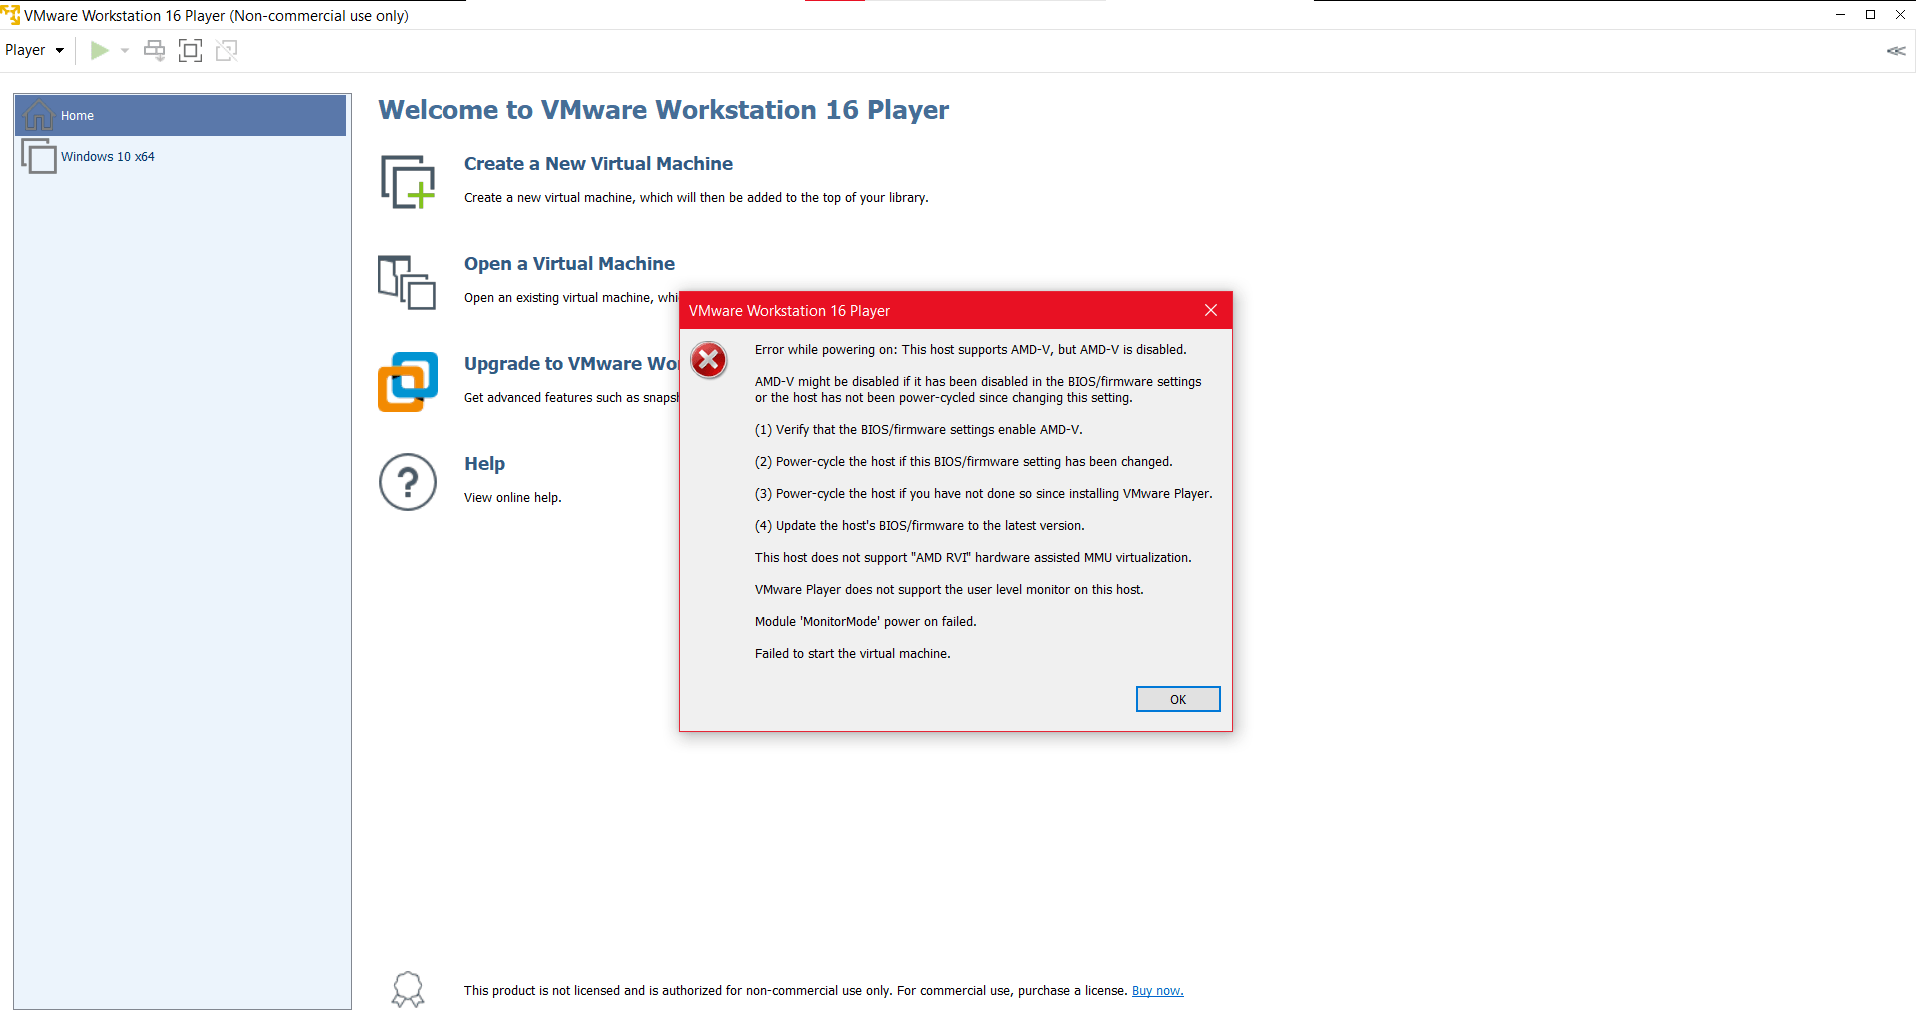Click the Buy now link
Screen dimensions: 1916x1030
(1157, 991)
